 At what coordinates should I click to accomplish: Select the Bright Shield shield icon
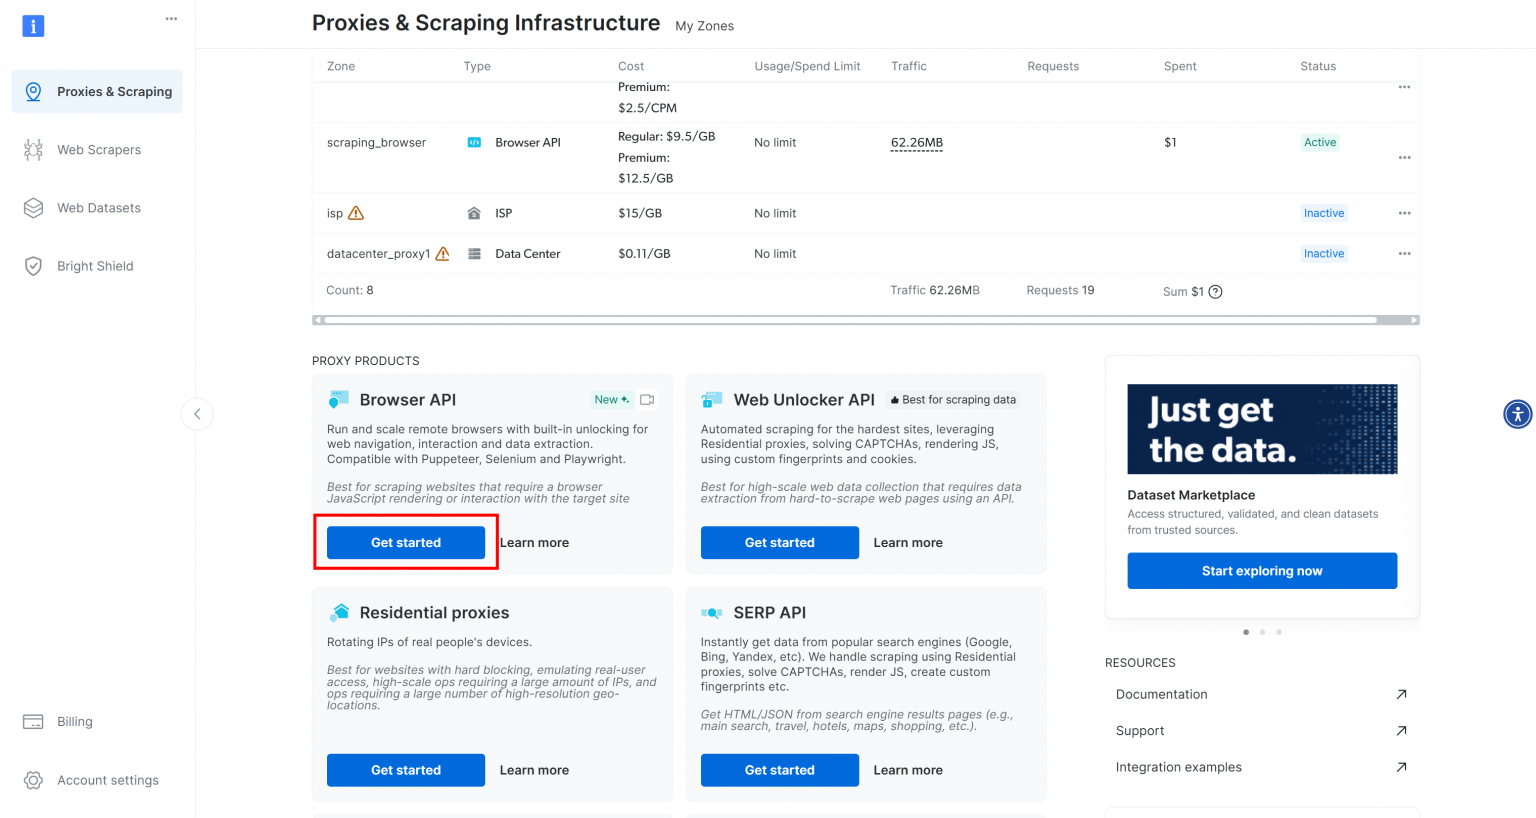click(x=33, y=265)
